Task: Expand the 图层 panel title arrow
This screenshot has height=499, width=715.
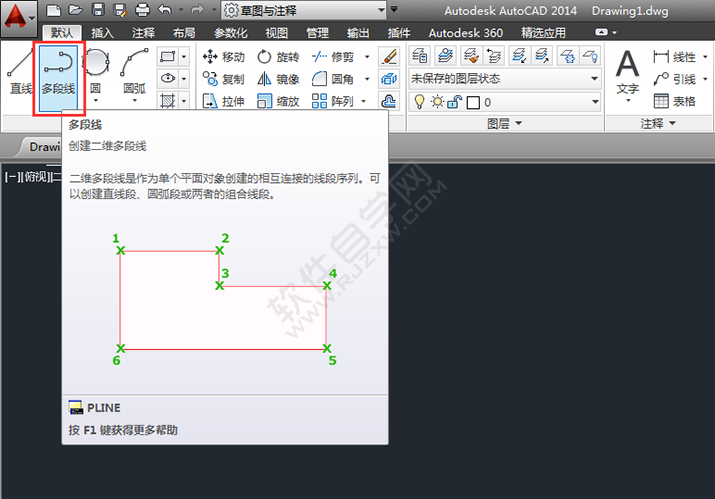Action: pos(503,124)
